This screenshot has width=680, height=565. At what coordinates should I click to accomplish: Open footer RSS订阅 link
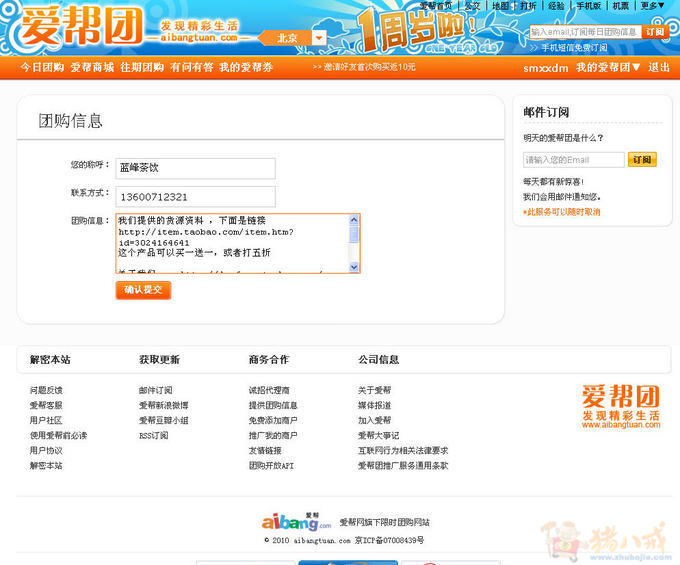pos(154,435)
